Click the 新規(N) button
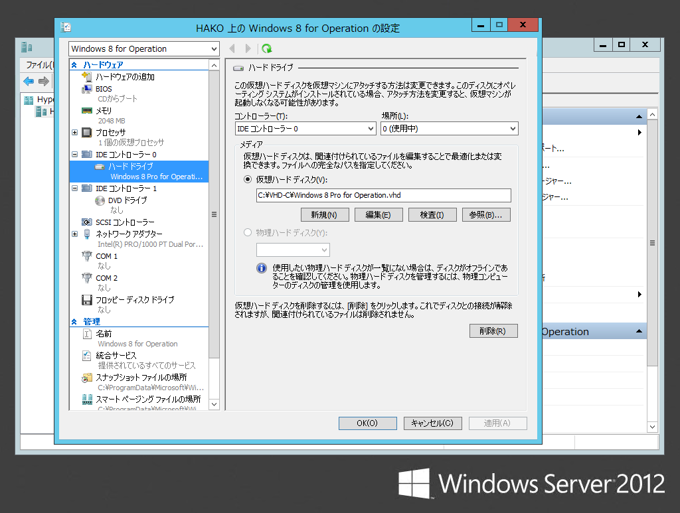The image size is (680, 513). click(325, 215)
